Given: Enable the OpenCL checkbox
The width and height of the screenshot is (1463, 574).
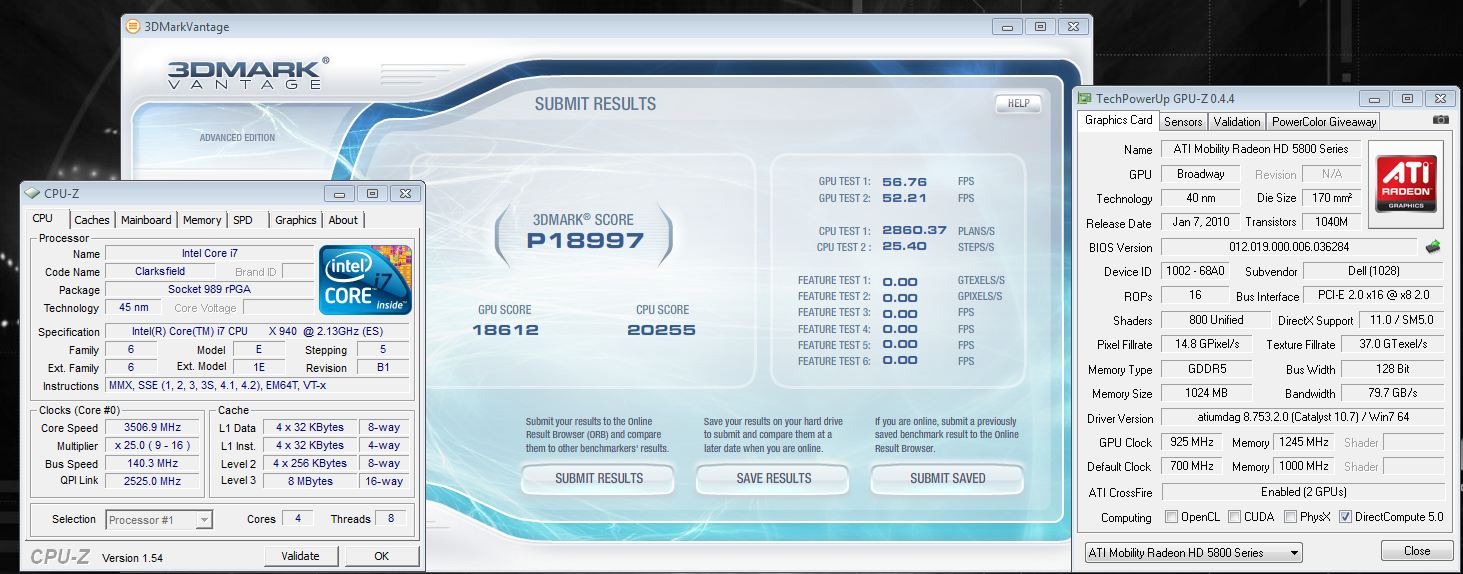Looking at the screenshot, I should click(1171, 517).
